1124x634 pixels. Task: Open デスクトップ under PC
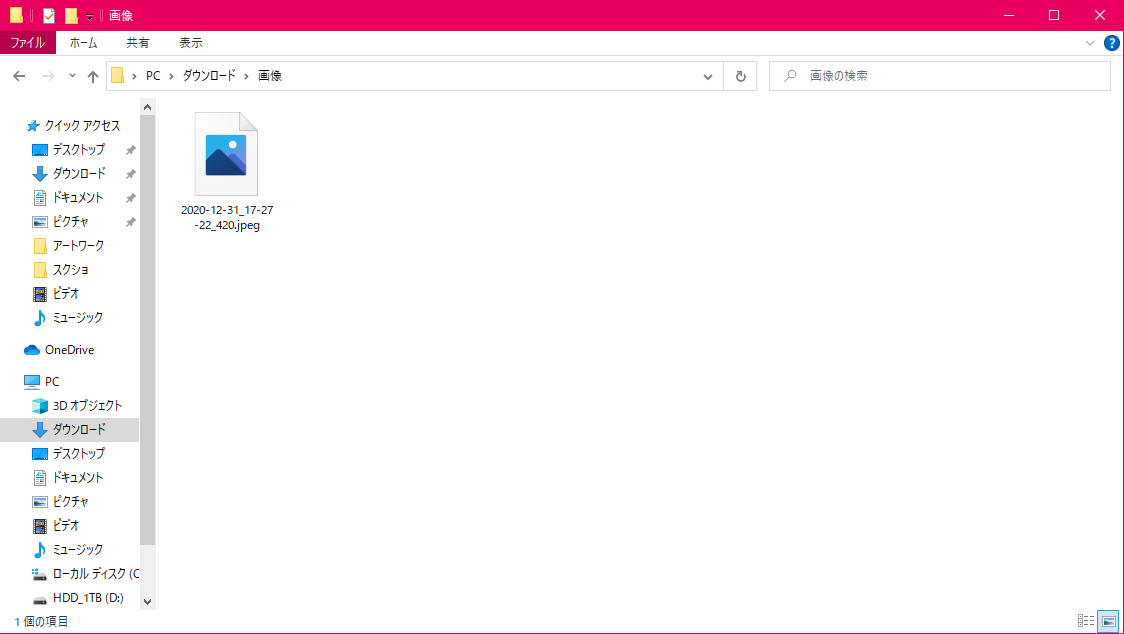point(78,453)
